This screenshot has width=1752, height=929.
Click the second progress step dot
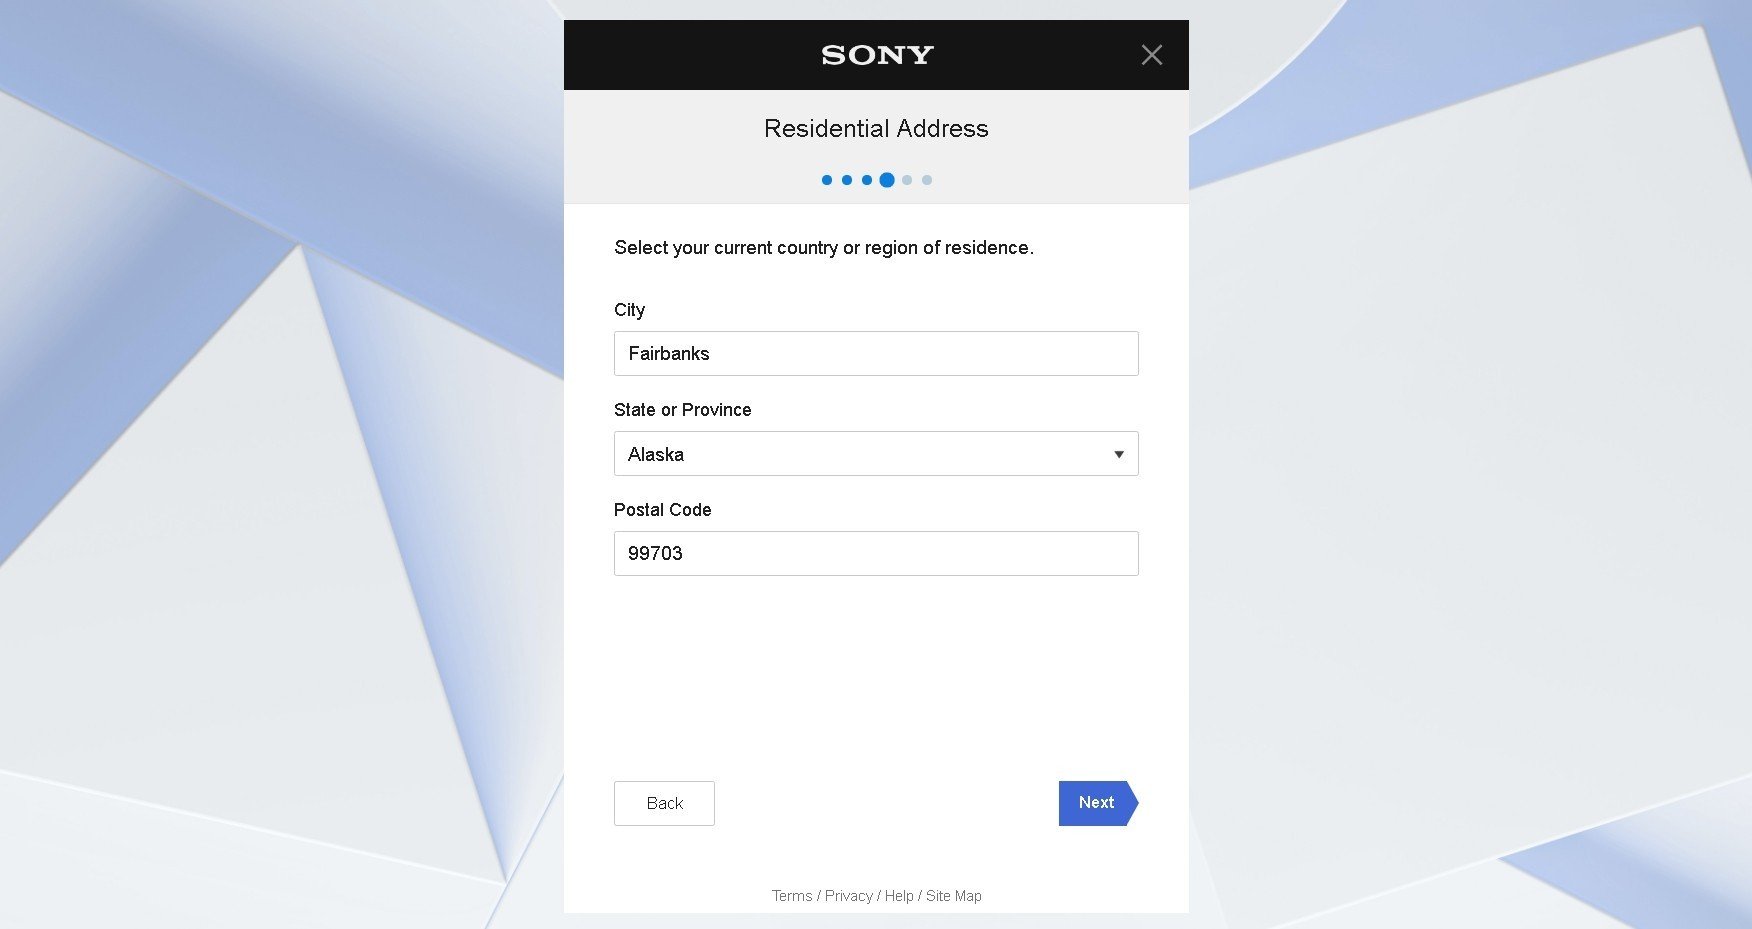847,180
